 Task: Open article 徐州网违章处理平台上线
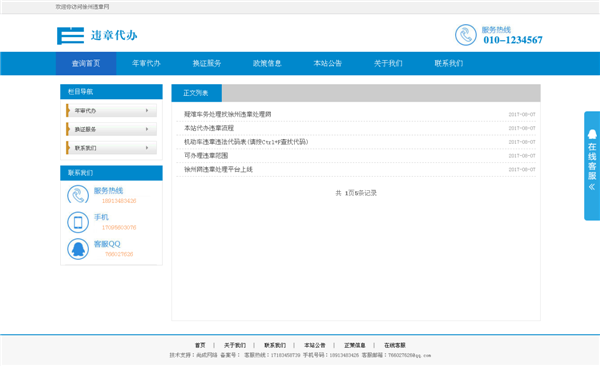click(218, 169)
